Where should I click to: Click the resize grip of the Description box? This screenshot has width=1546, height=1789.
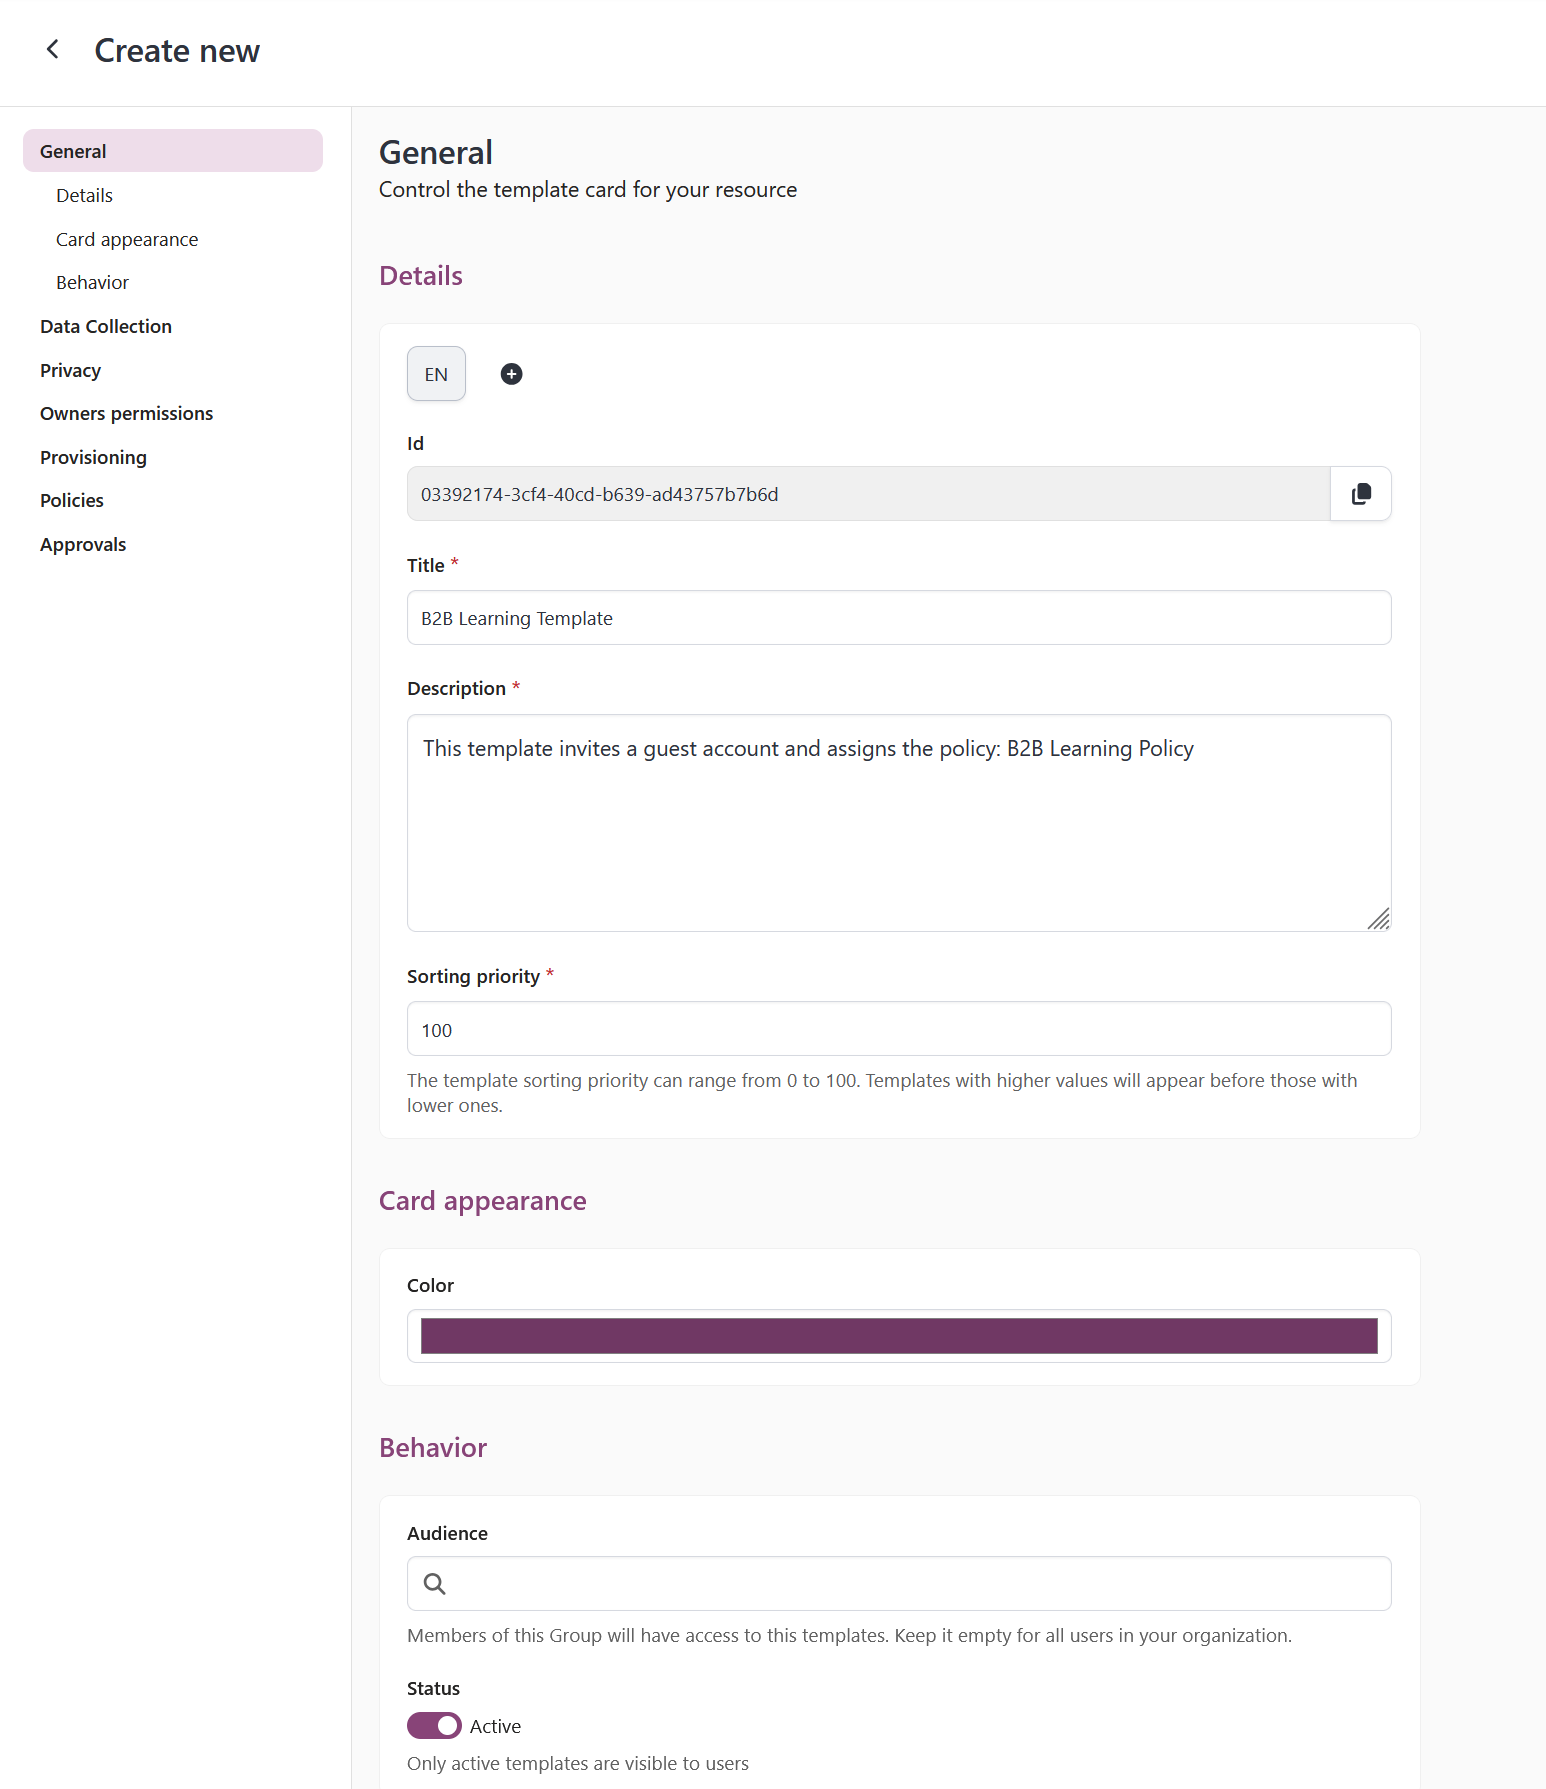tap(1381, 920)
